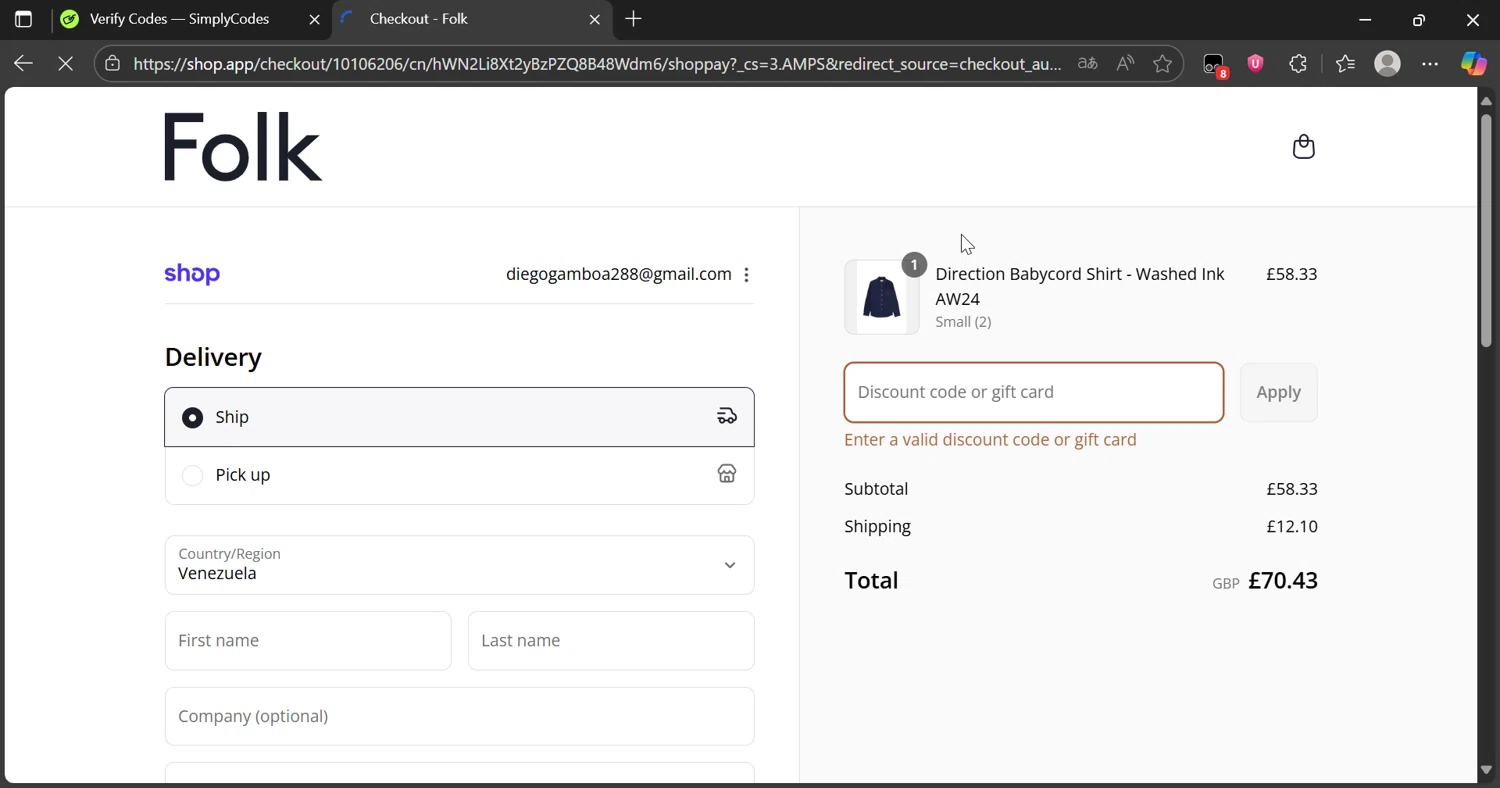1500x788 pixels.
Task: Open tab actions menu icon
Action: tap(23, 19)
